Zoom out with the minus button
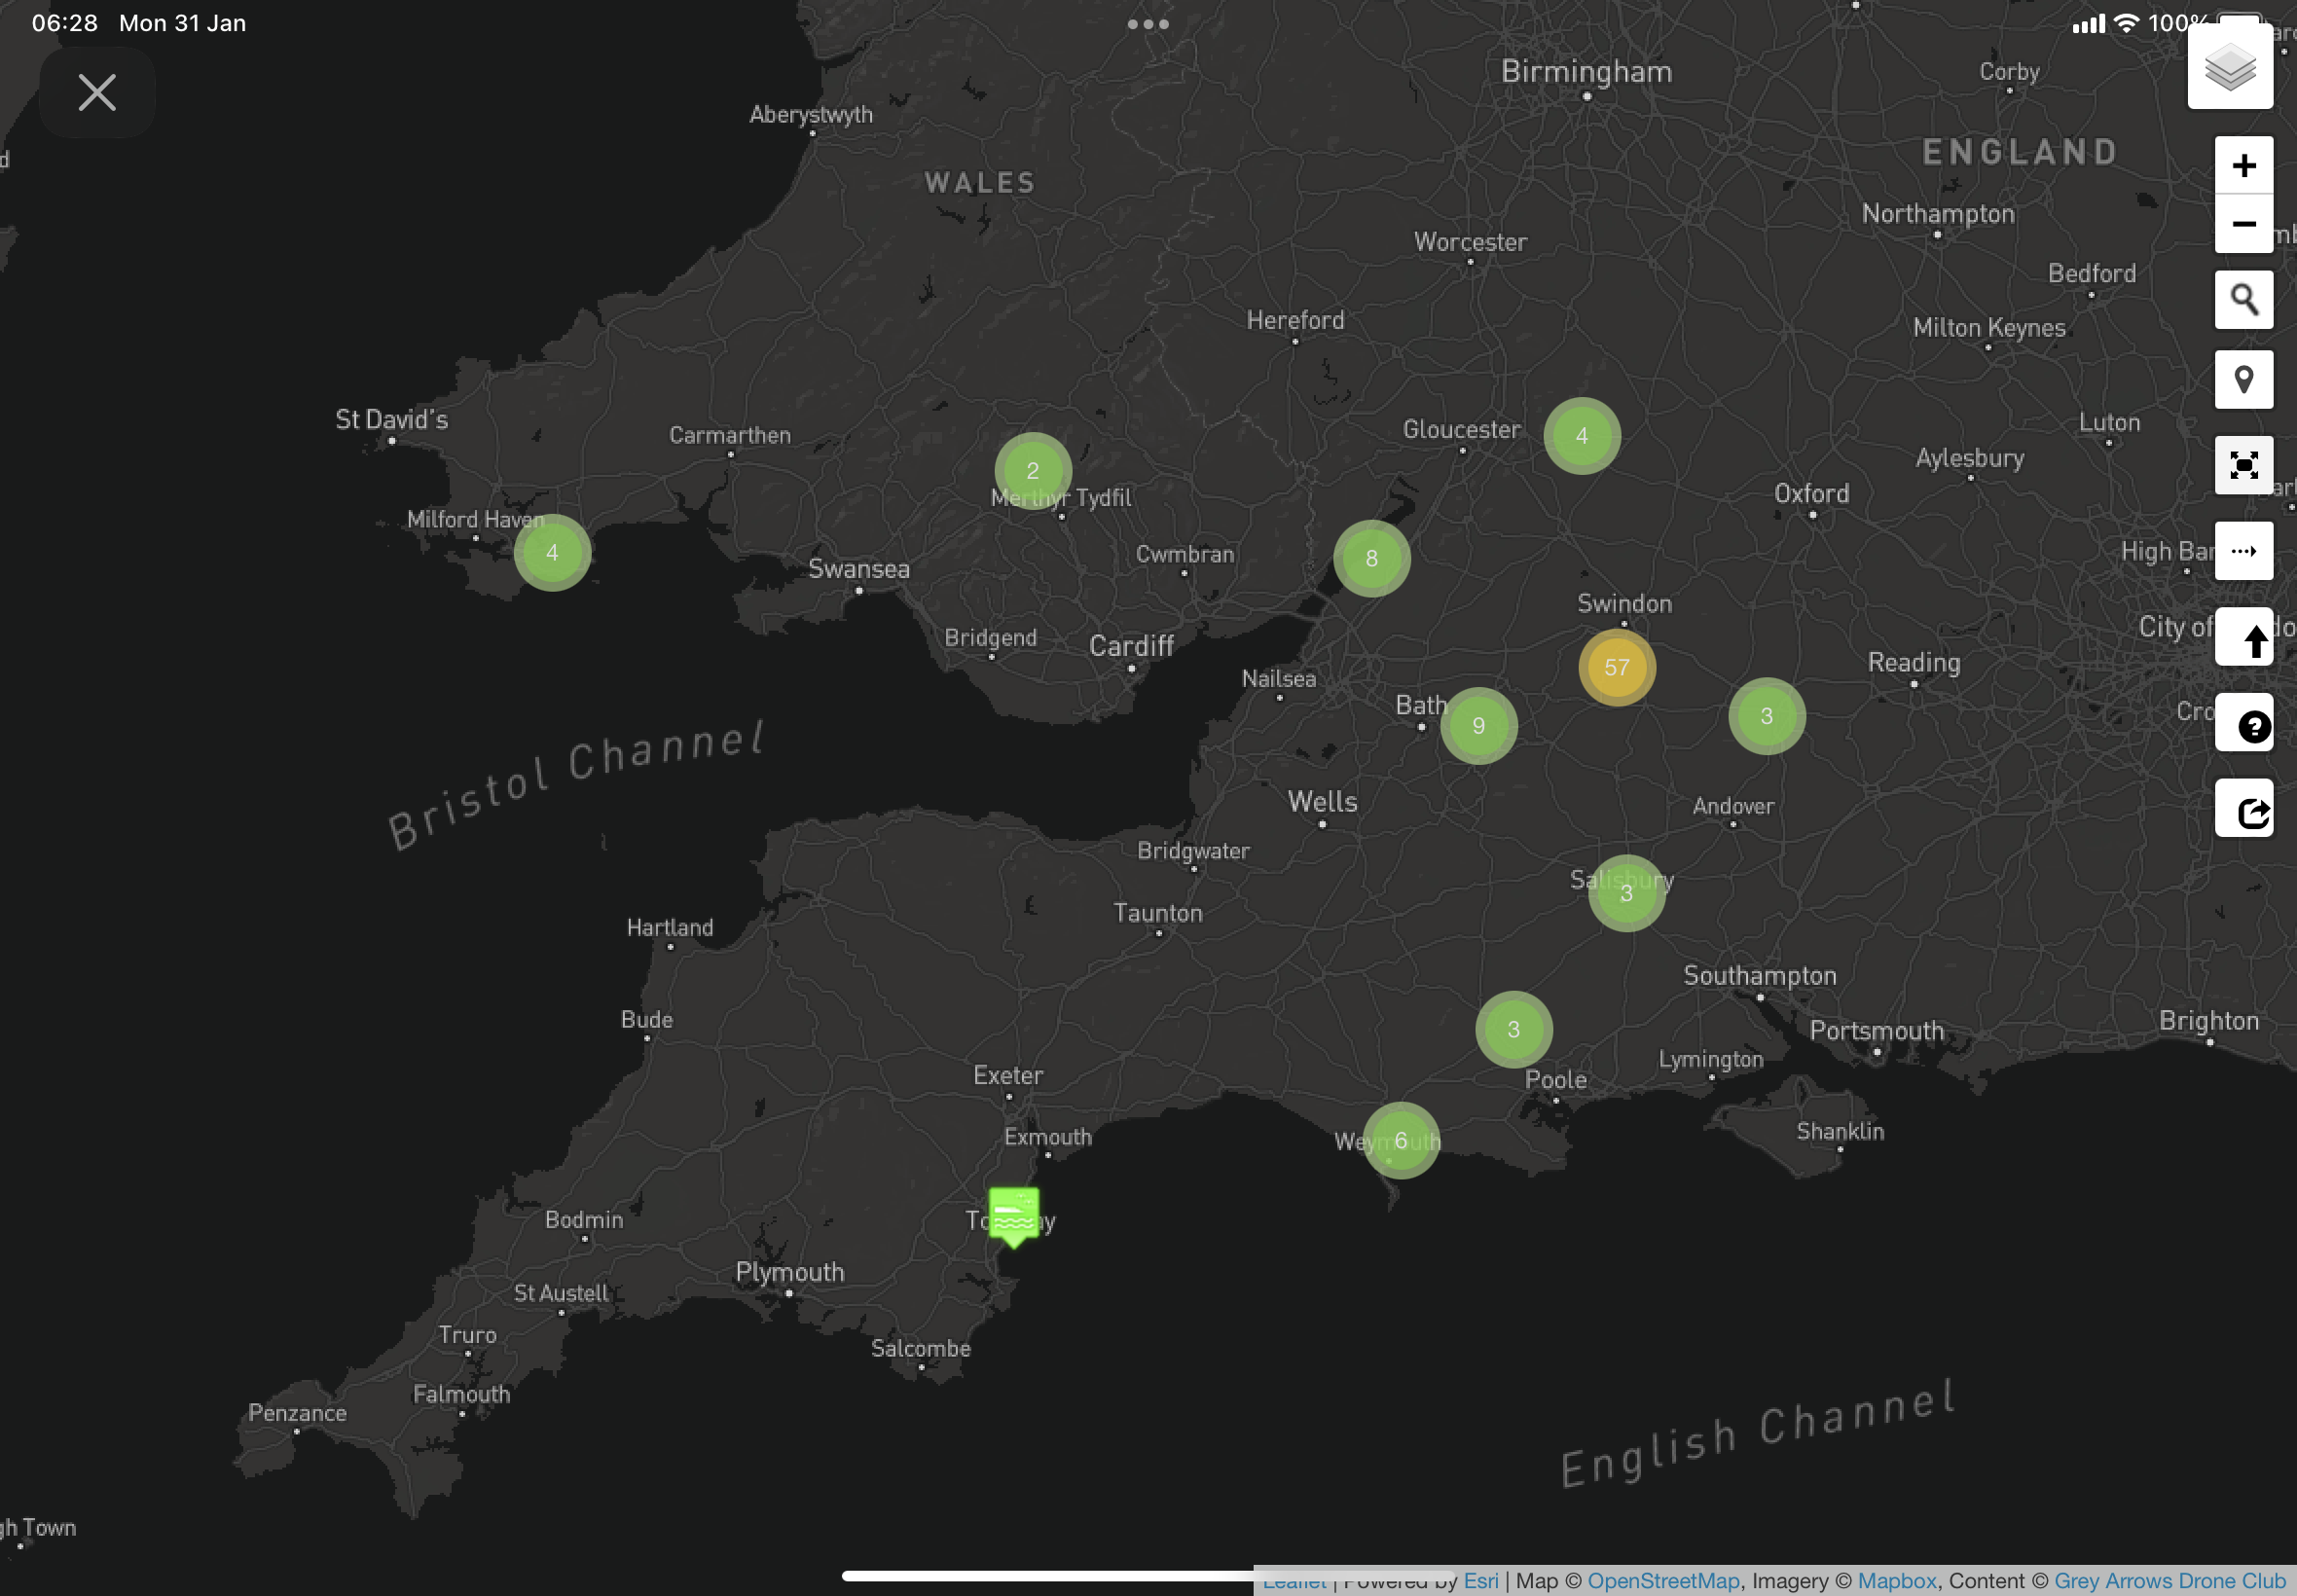Screen dimensions: 2297x1596 coord(2243,224)
